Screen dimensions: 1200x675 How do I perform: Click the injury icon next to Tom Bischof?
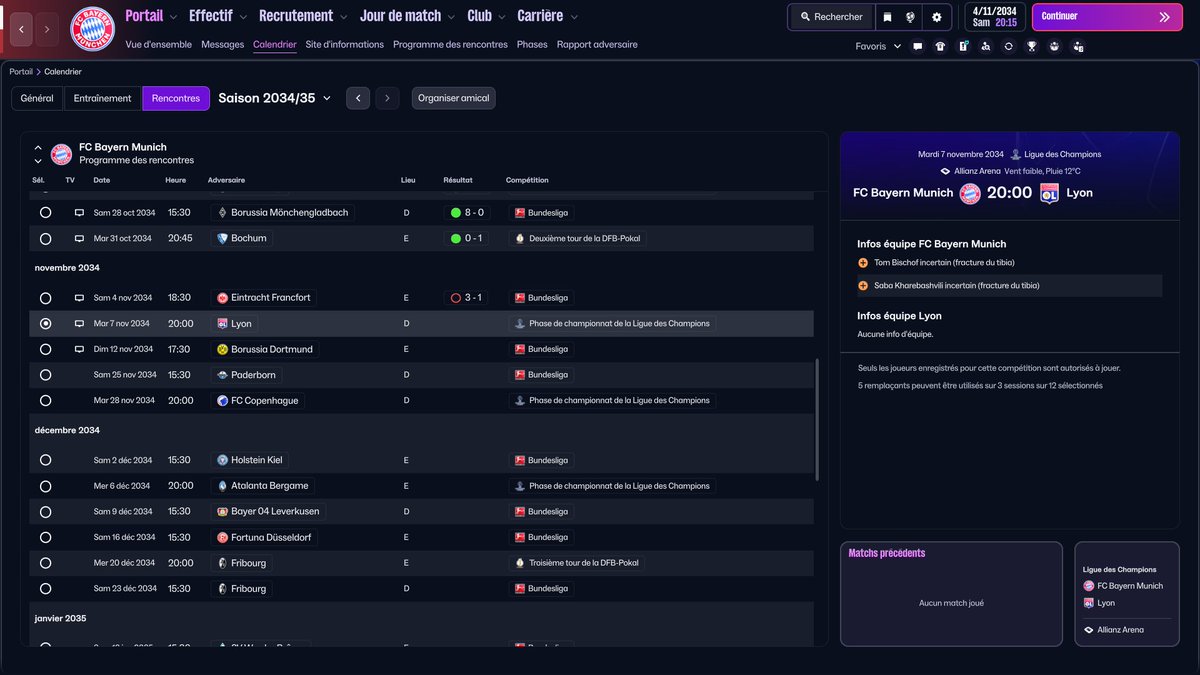click(863, 263)
